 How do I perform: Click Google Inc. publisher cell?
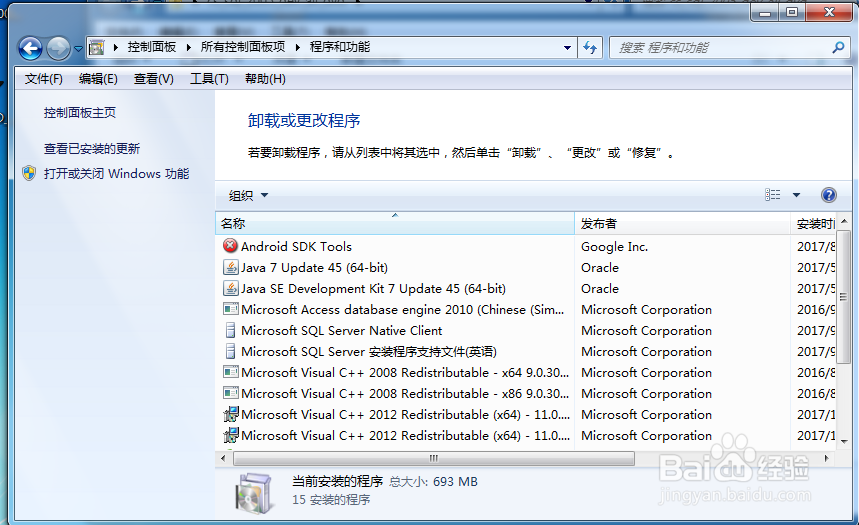pyautogui.click(x=614, y=247)
